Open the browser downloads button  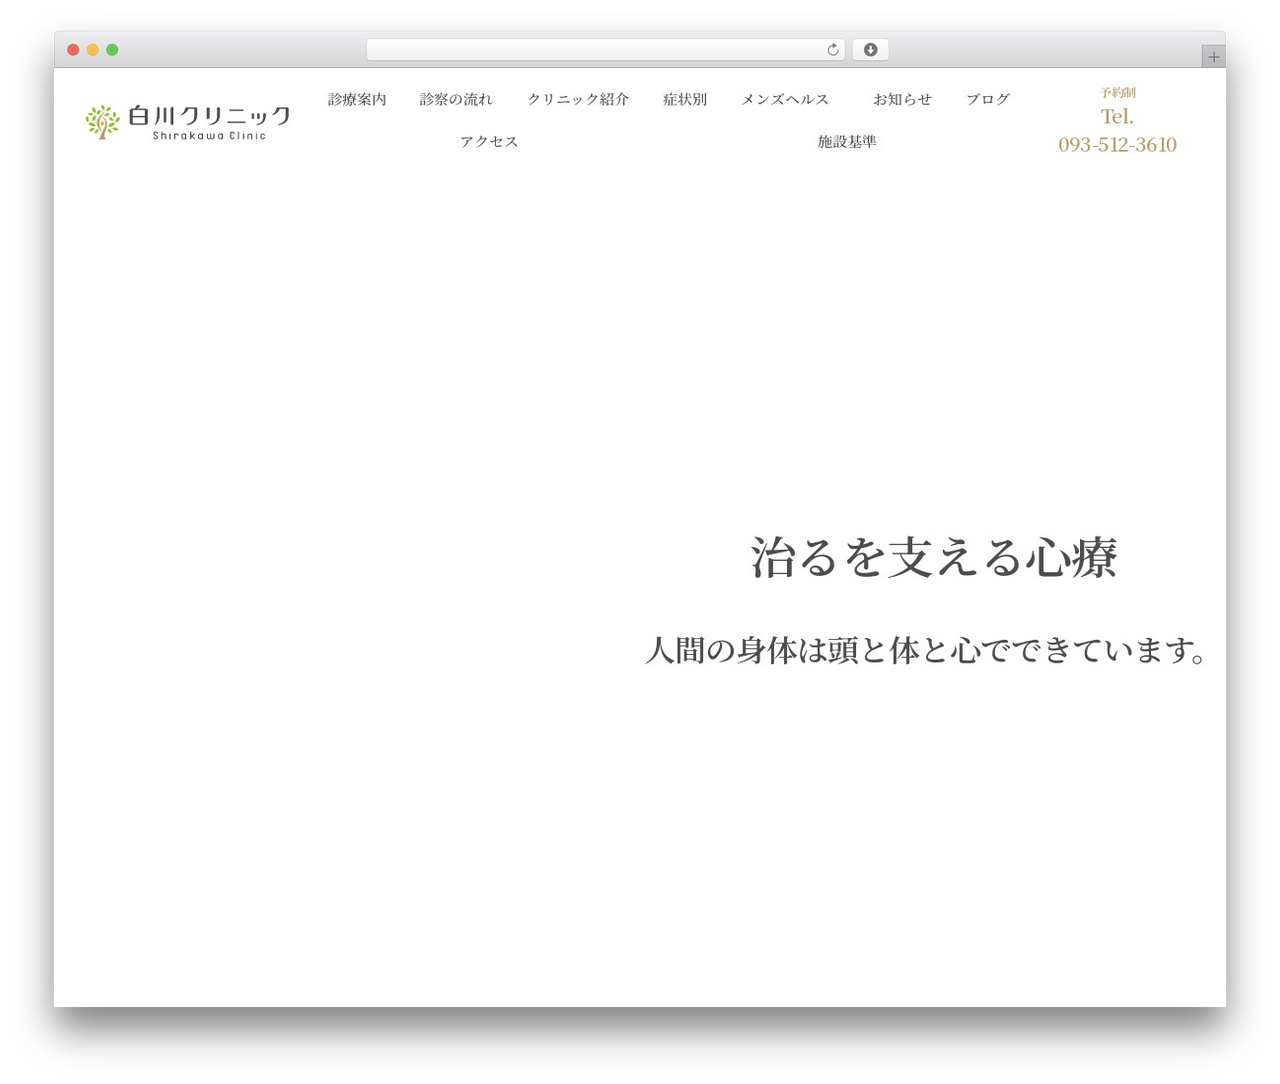pyautogui.click(x=870, y=50)
